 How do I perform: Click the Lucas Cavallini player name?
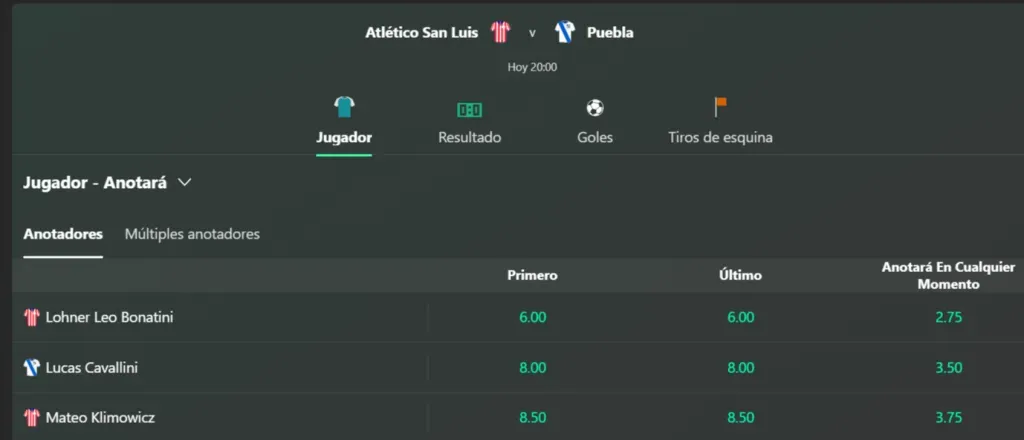coord(92,368)
